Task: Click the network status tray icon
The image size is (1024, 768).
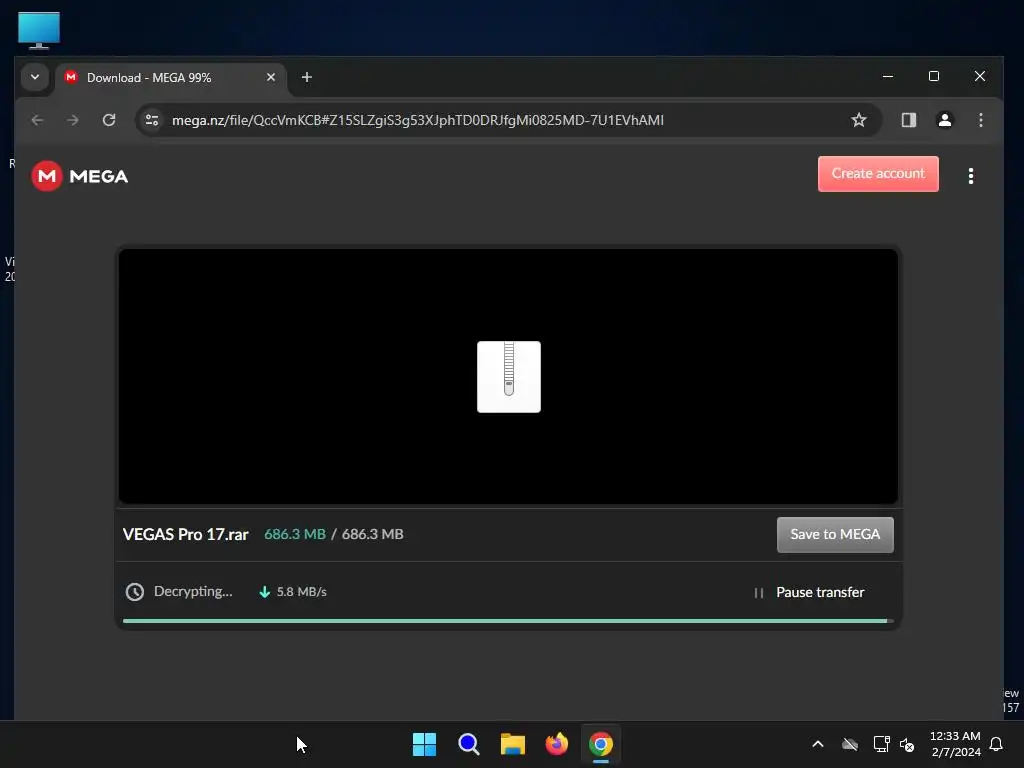Action: 881,744
